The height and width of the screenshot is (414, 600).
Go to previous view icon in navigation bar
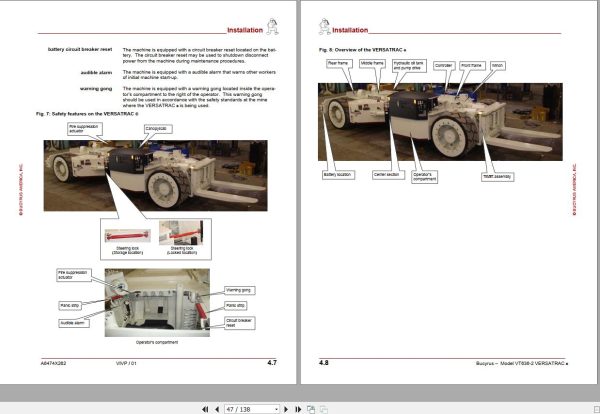311,409
